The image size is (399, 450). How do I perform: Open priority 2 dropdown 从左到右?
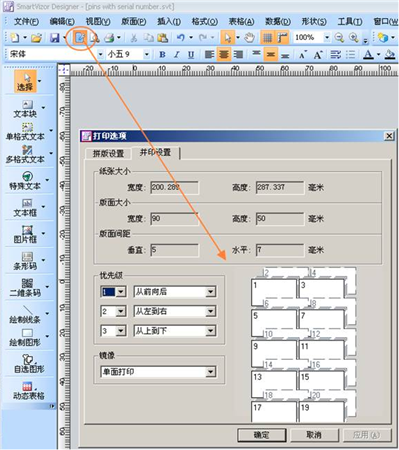click(x=175, y=311)
